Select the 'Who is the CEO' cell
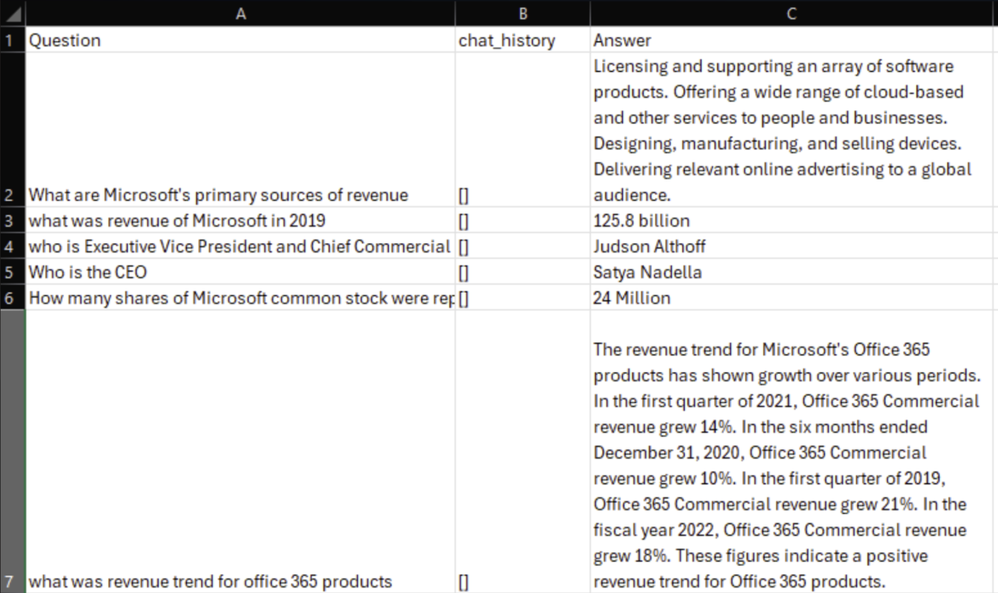The image size is (998, 593). [x=241, y=272]
